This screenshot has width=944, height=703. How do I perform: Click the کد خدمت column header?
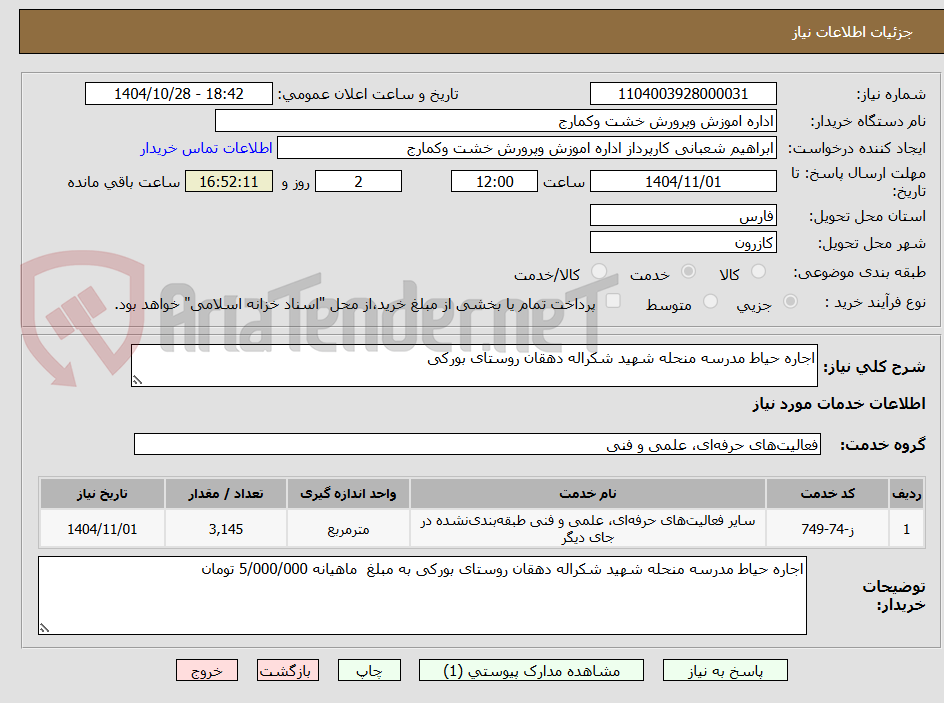pyautogui.click(x=827, y=494)
